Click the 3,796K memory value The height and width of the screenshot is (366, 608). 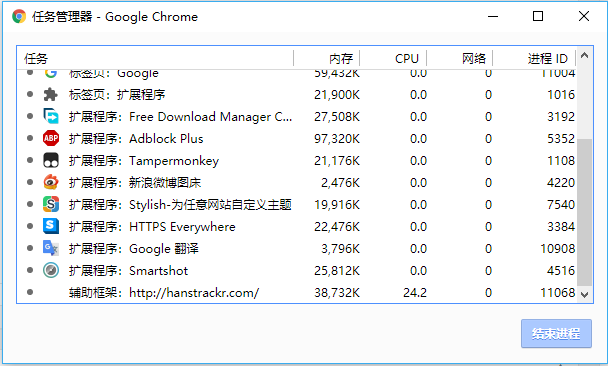(x=340, y=248)
